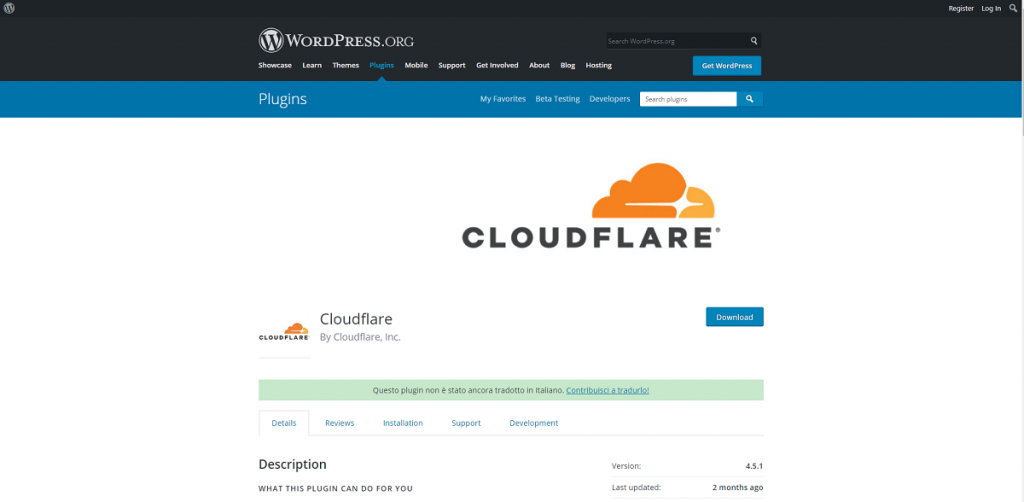Click the WordPress.org logo

pos(336,40)
